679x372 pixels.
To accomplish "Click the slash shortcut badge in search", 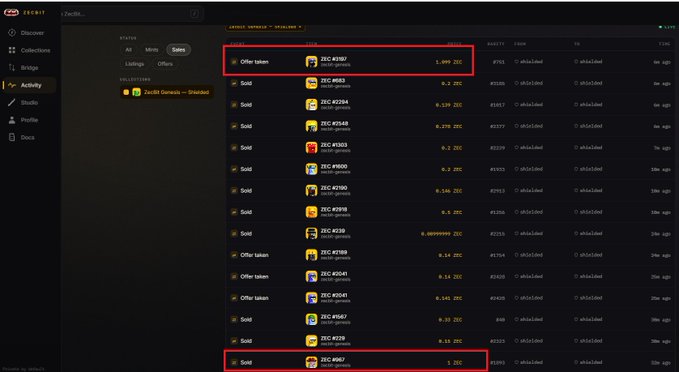I will click(x=194, y=14).
